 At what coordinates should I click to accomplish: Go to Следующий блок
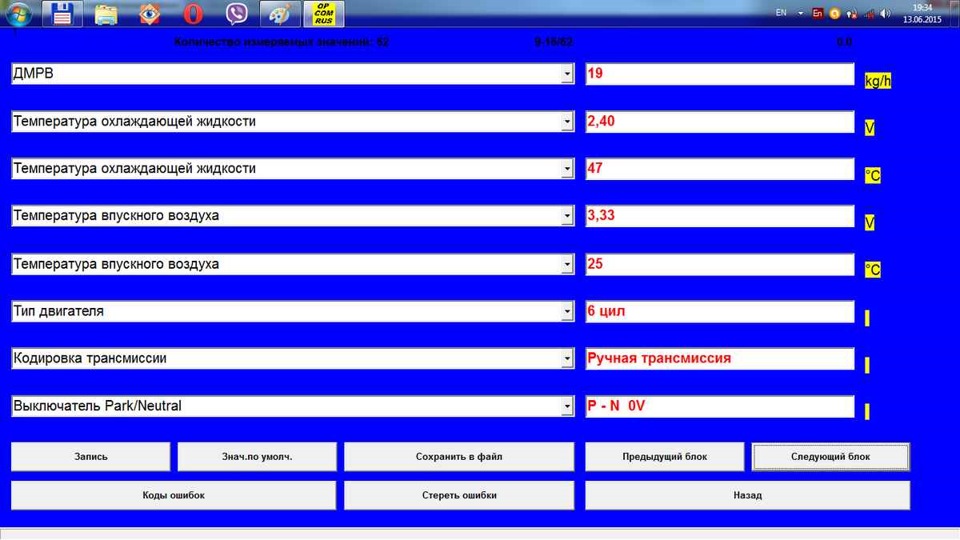831,457
